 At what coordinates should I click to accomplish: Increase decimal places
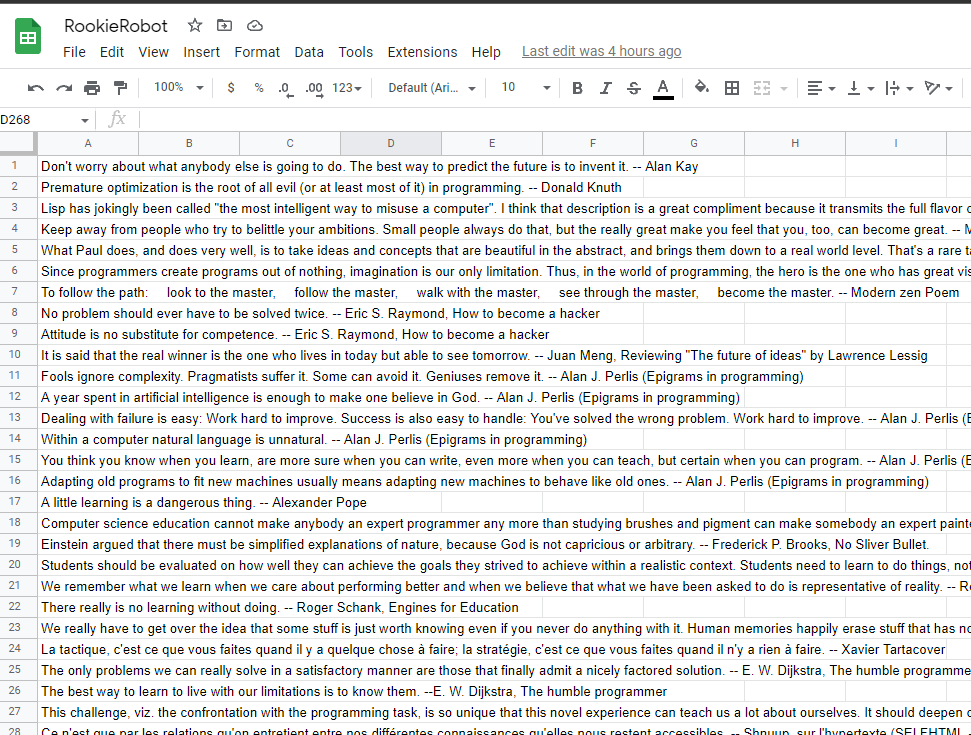pyautogui.click(x=314, y=88)
